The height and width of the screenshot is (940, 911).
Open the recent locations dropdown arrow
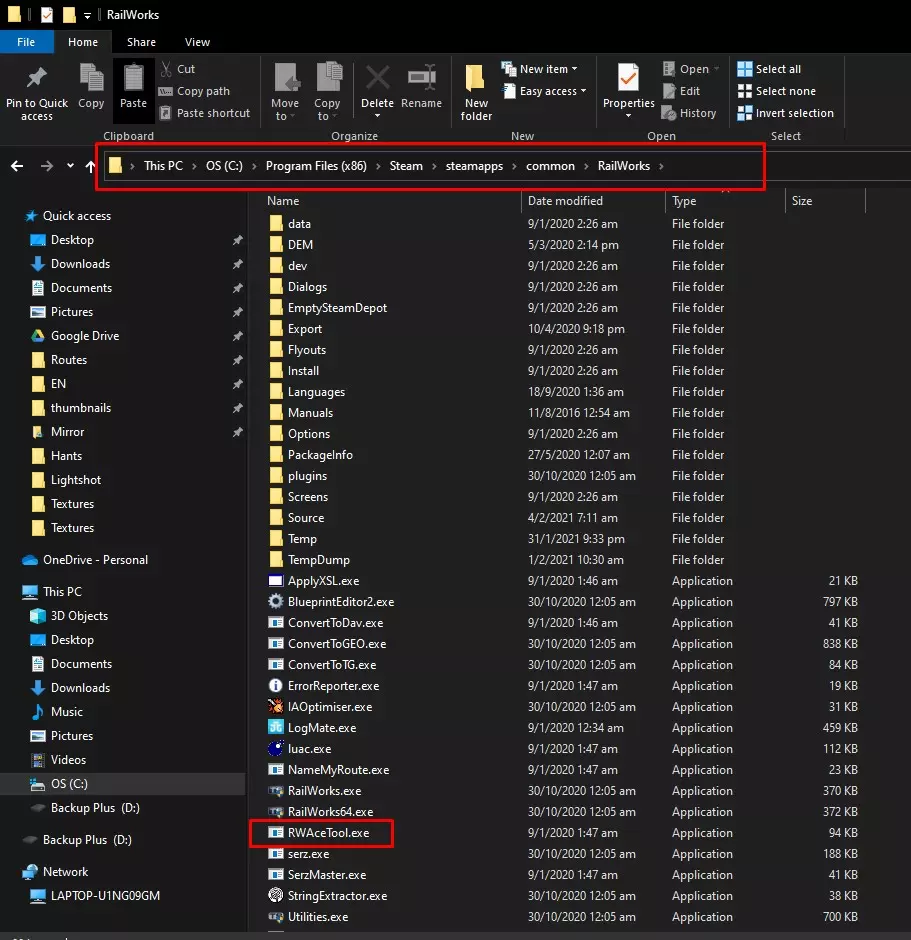coord(70,166)
